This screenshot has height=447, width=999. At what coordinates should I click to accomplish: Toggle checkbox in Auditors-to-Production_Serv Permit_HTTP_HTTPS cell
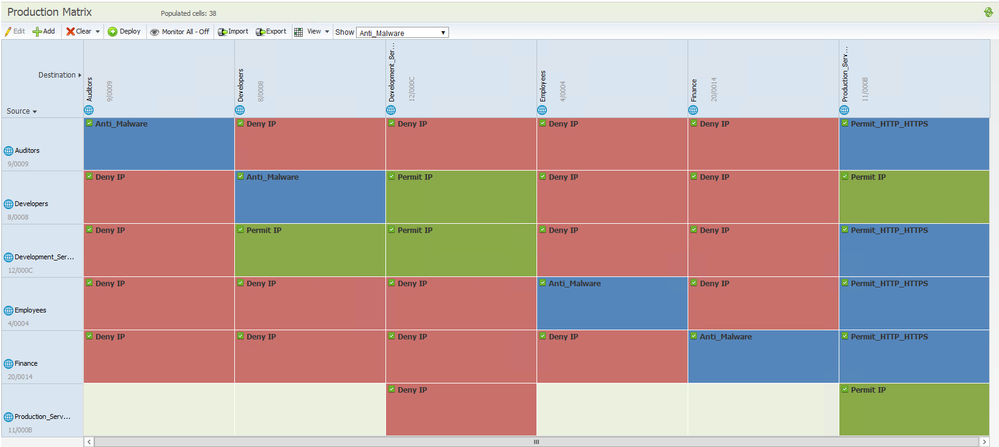click(845, 124)
